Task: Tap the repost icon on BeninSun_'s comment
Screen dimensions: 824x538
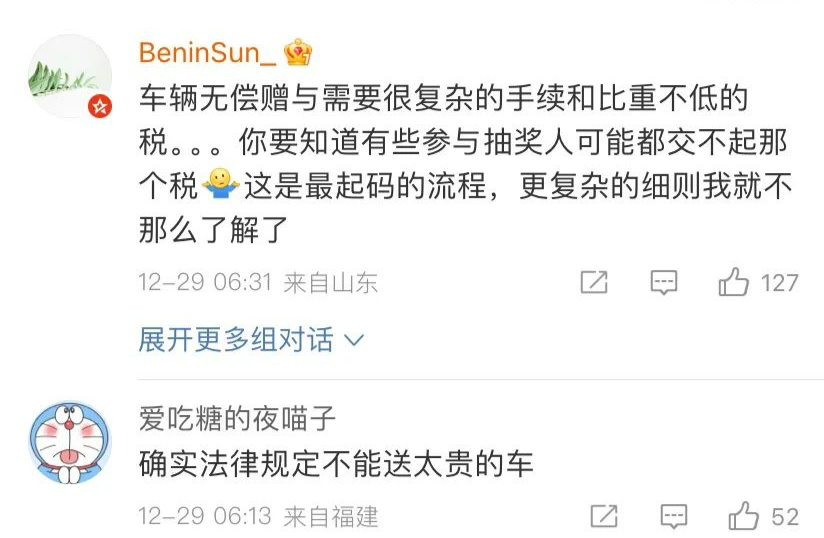Action: 594,283
